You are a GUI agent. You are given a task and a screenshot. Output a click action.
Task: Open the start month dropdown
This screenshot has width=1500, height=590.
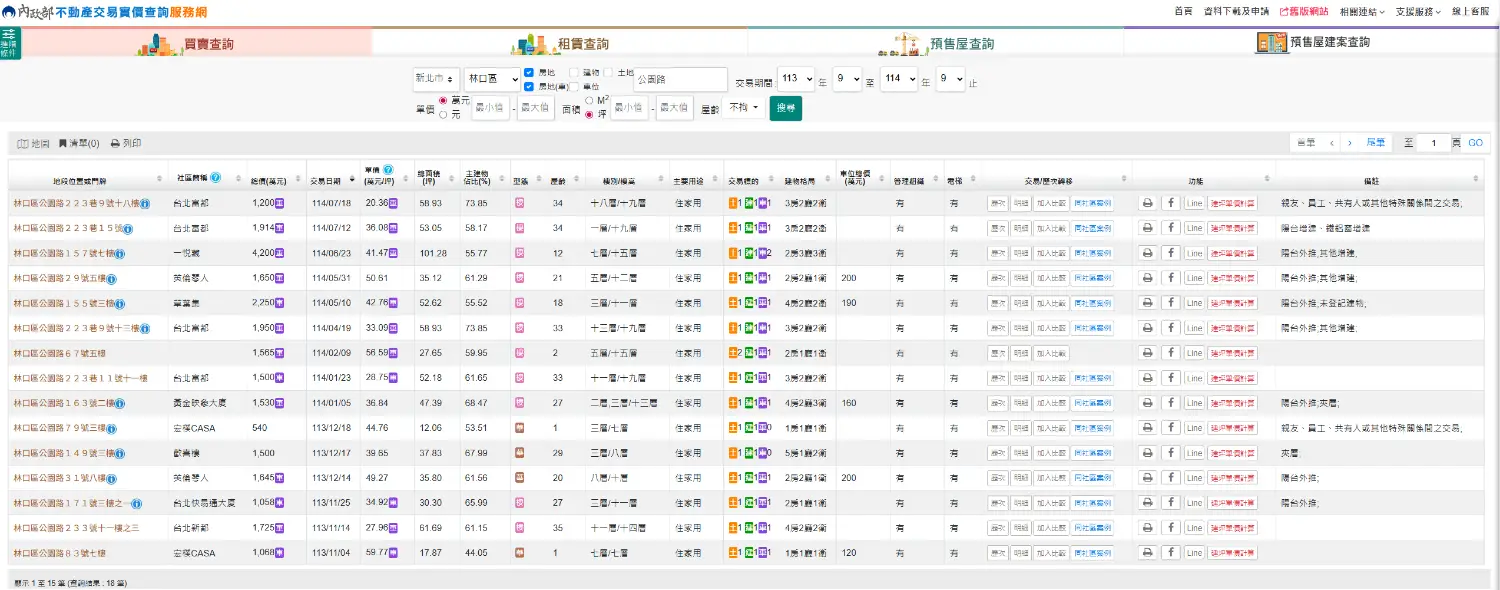click(847, 80)
